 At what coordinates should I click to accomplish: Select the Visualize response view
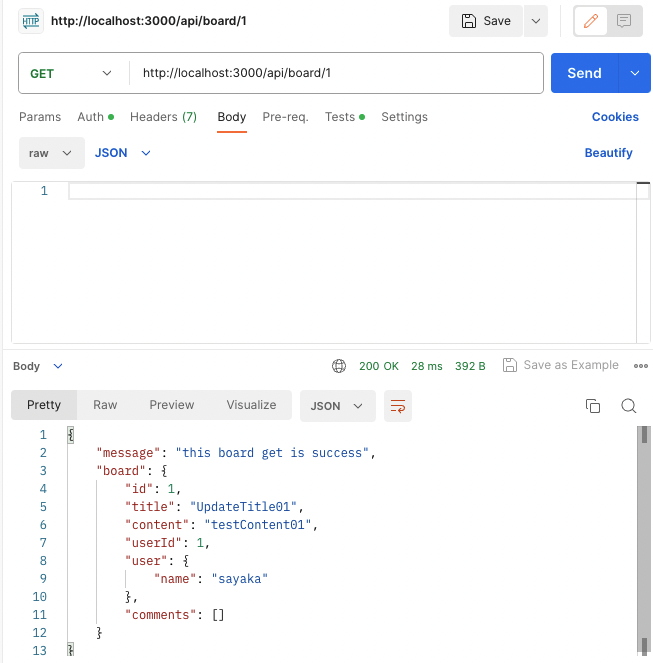click(251, 405)
